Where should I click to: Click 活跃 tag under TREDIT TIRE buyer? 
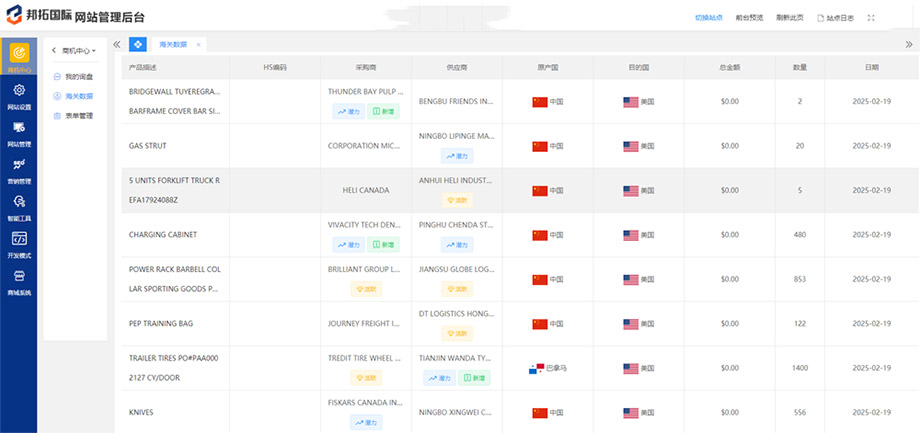click(x=366, y=378)
